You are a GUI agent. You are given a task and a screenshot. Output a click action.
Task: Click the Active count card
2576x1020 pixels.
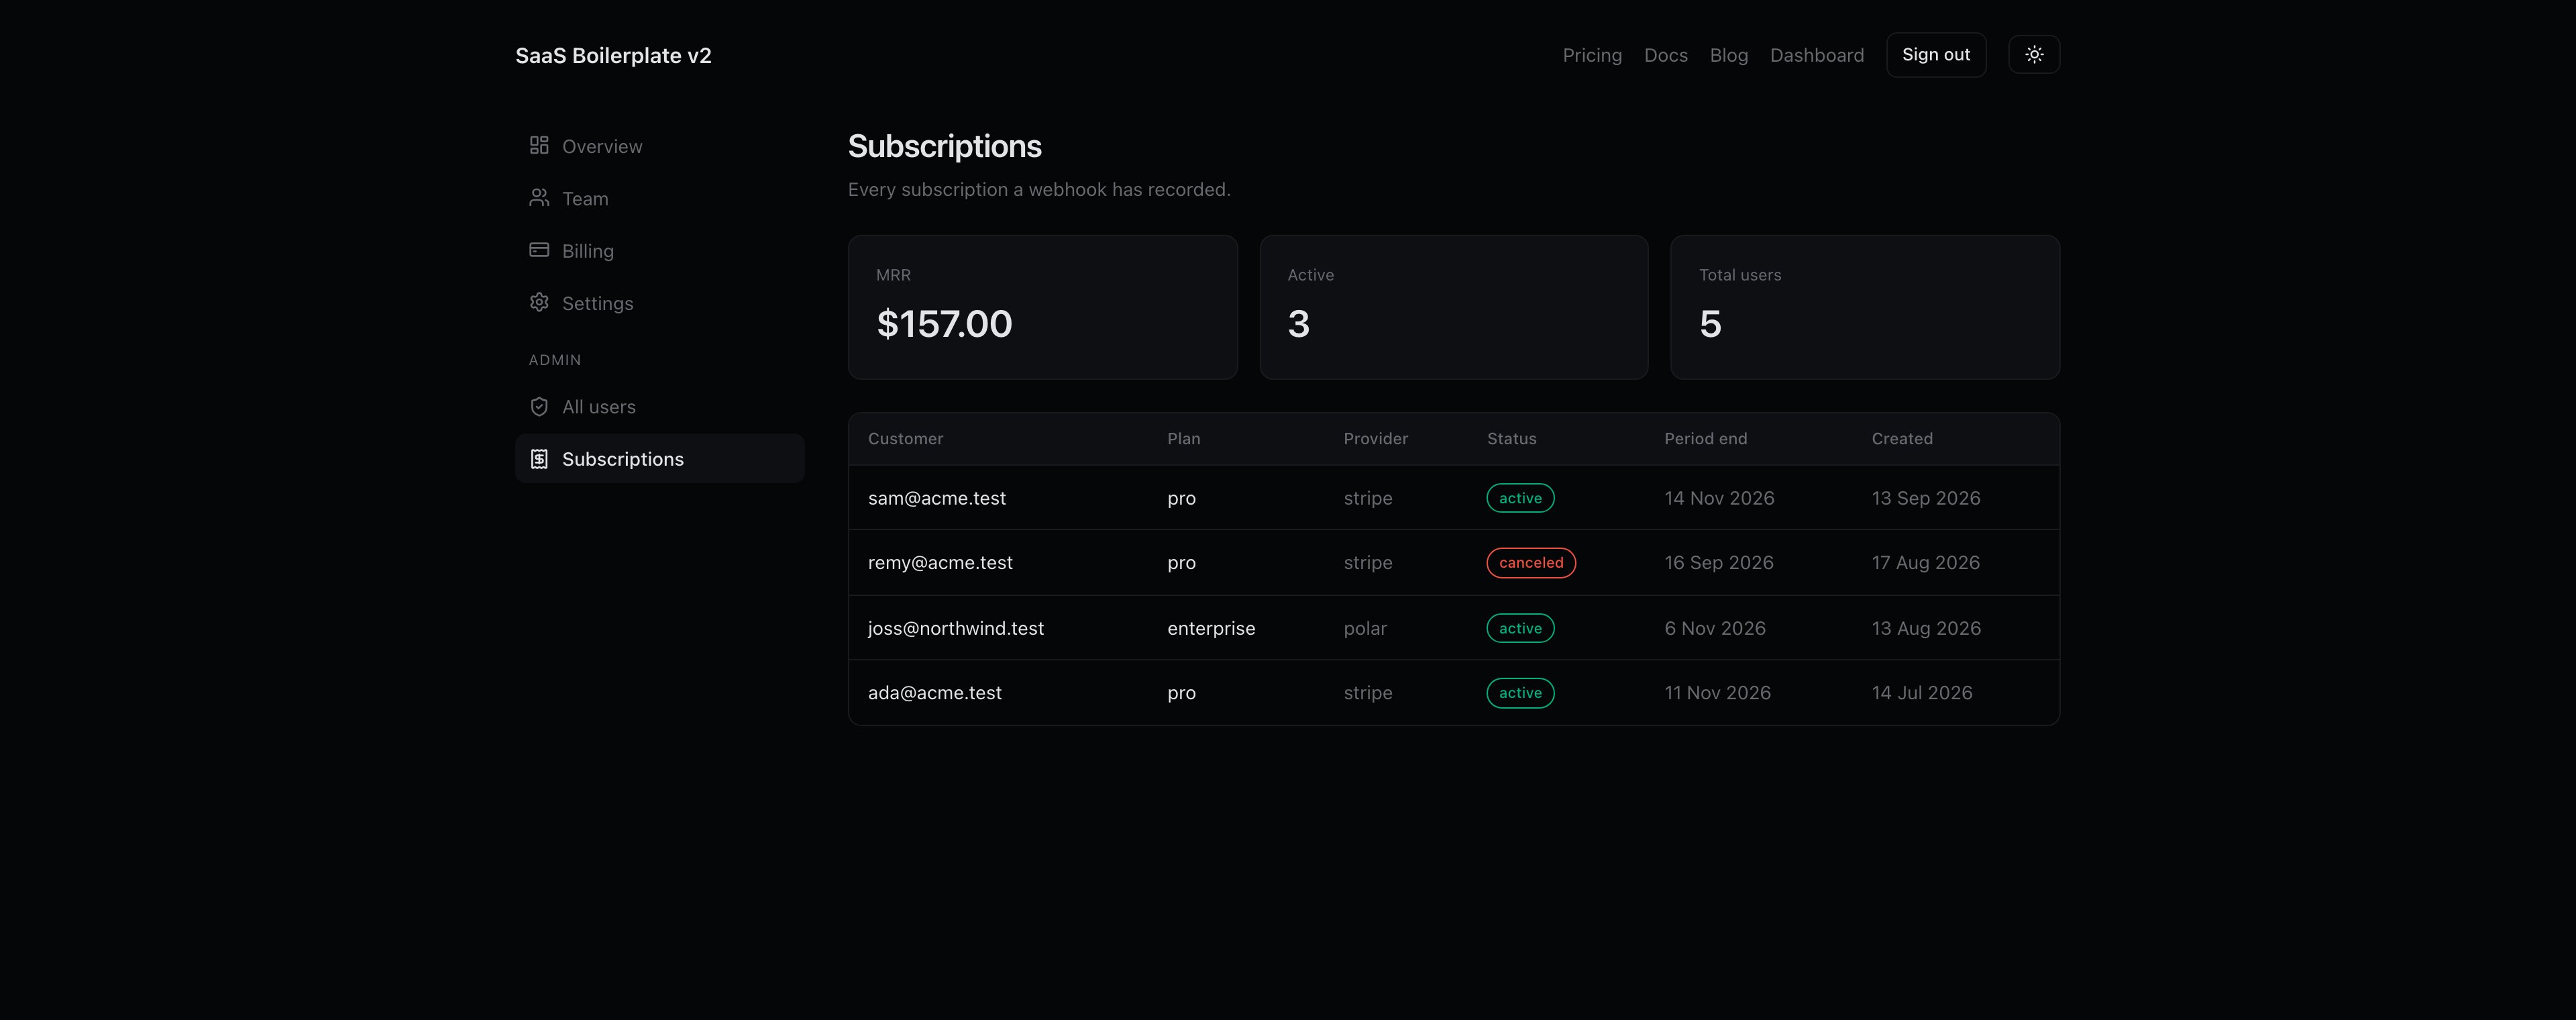click(x=1453, y=307)
